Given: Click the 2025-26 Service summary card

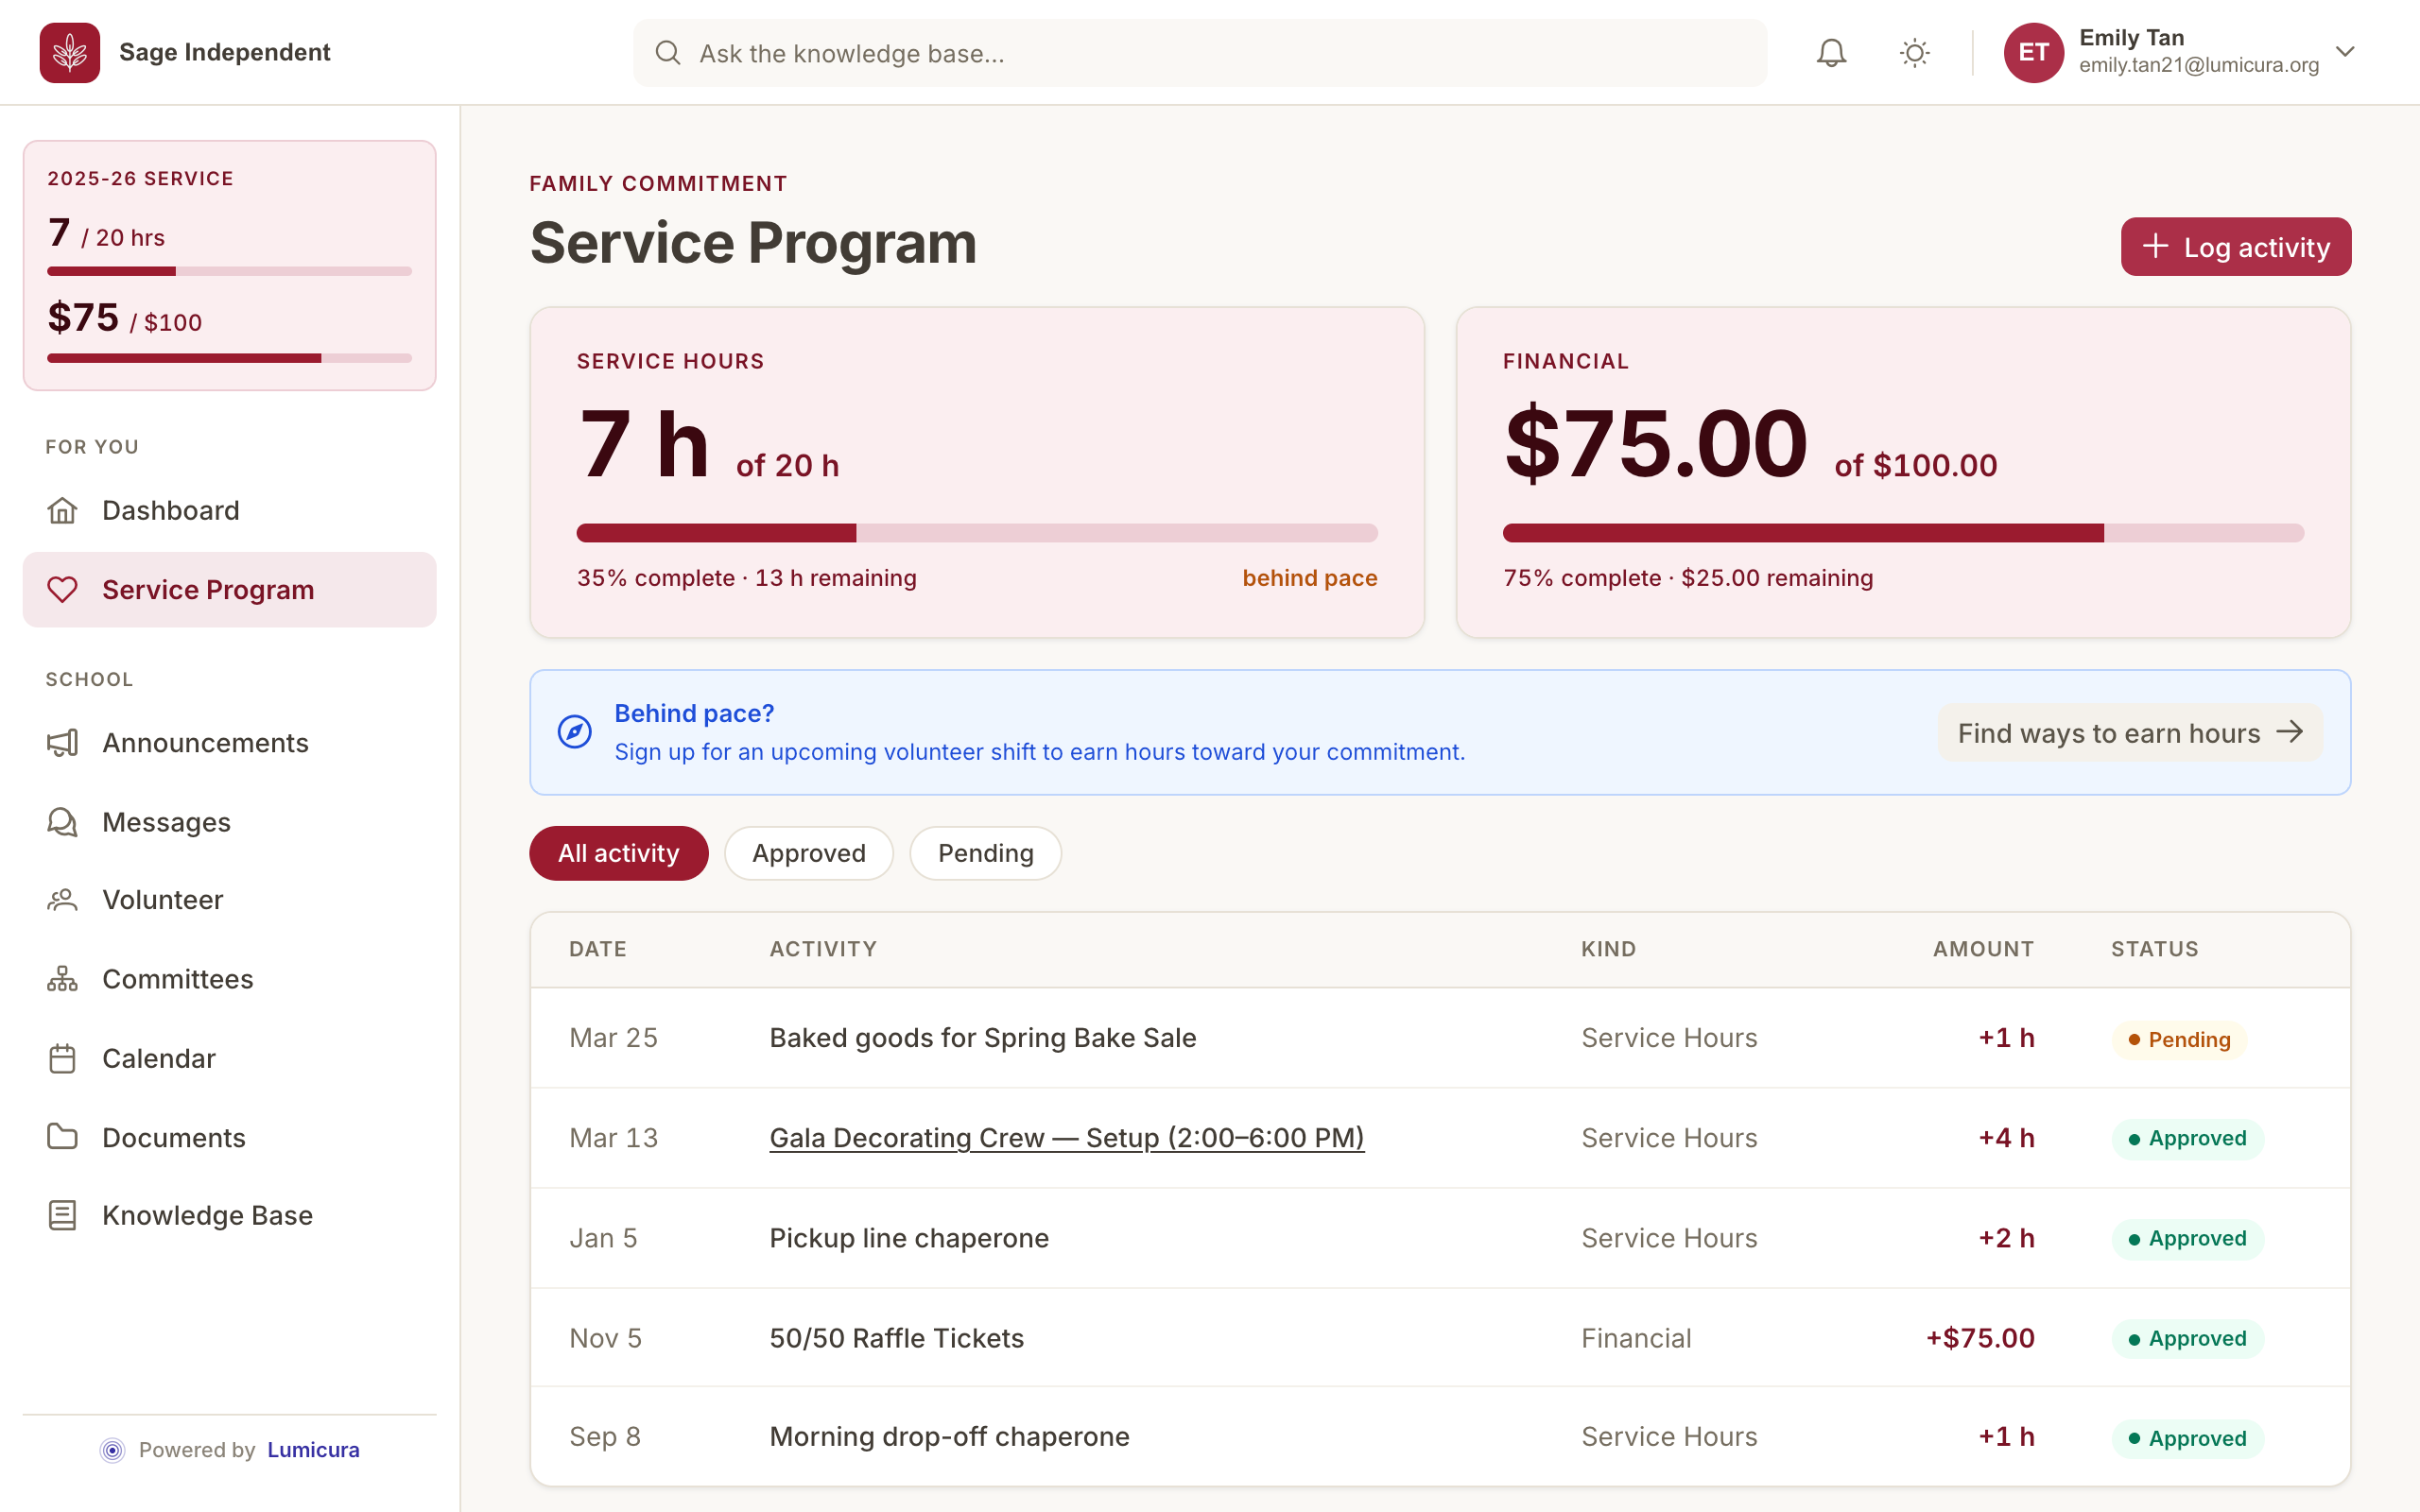Looking at the screenshot, I should 229,265.
